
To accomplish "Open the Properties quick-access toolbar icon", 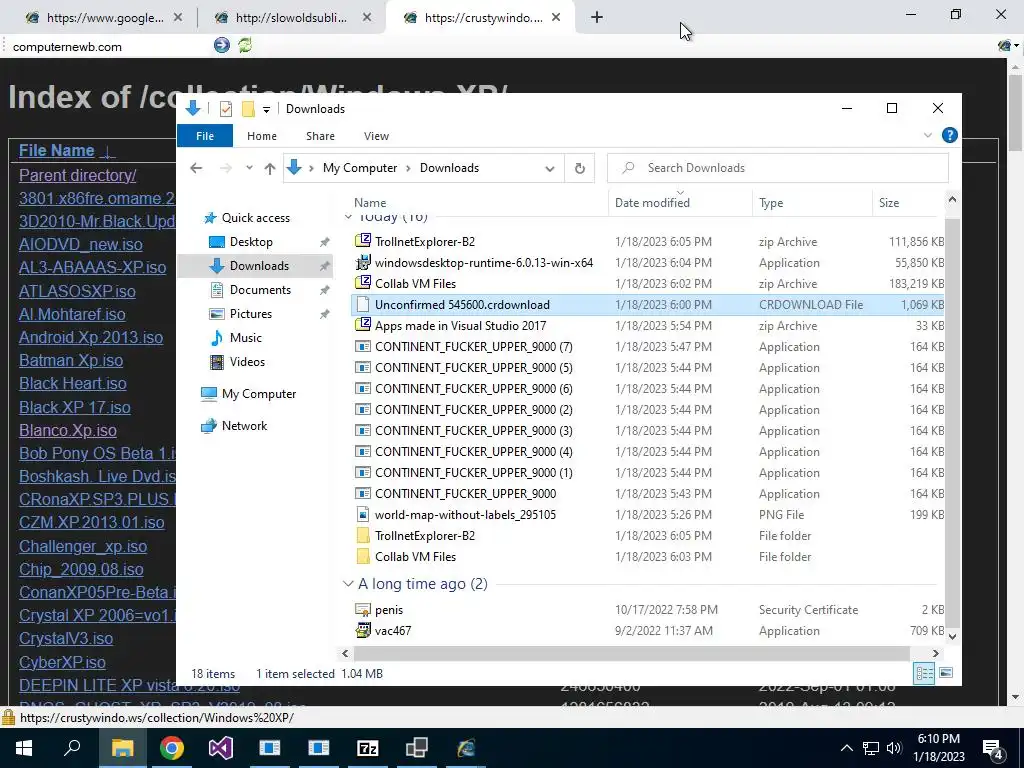I will click(226, 109).
